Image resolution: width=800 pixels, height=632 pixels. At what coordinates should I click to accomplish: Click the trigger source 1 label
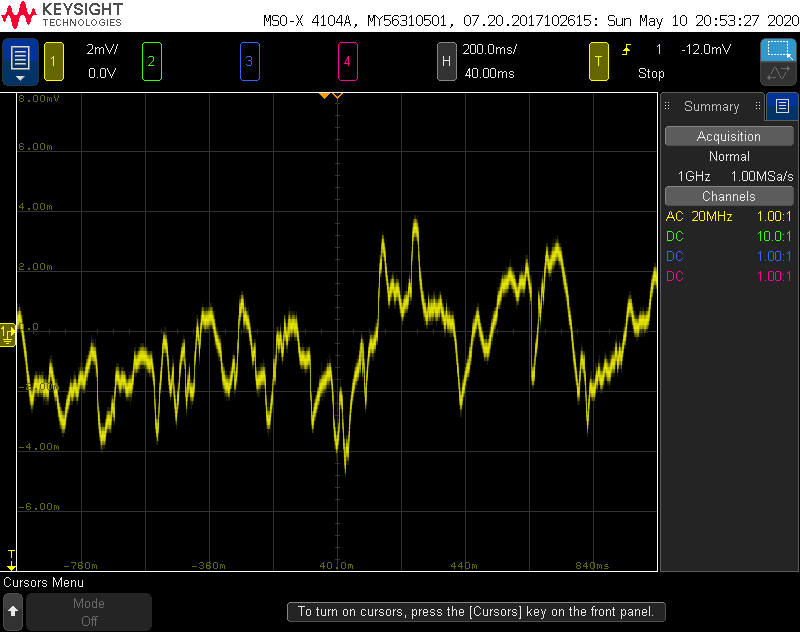tap(659, 49)
